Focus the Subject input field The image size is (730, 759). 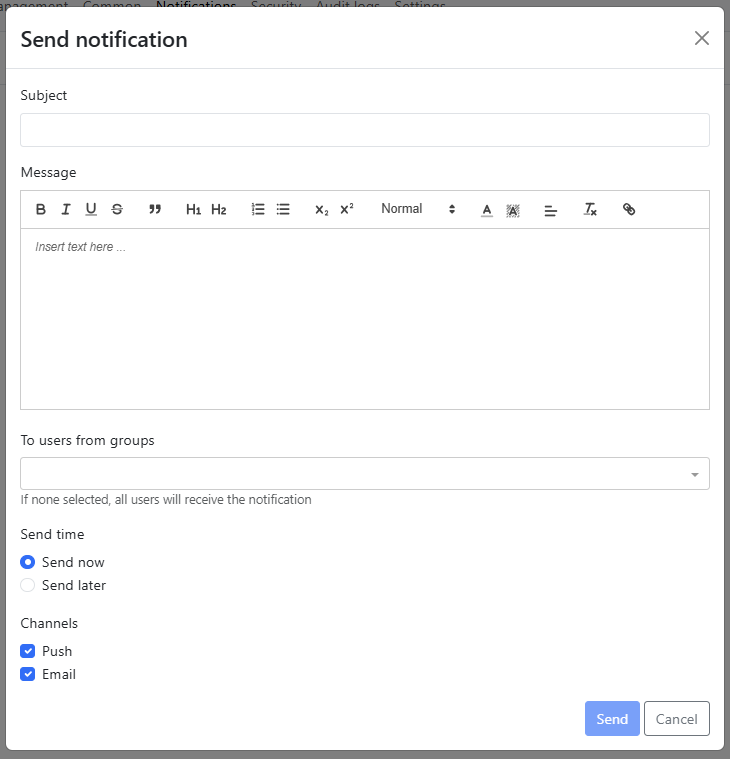click(365, 130)
